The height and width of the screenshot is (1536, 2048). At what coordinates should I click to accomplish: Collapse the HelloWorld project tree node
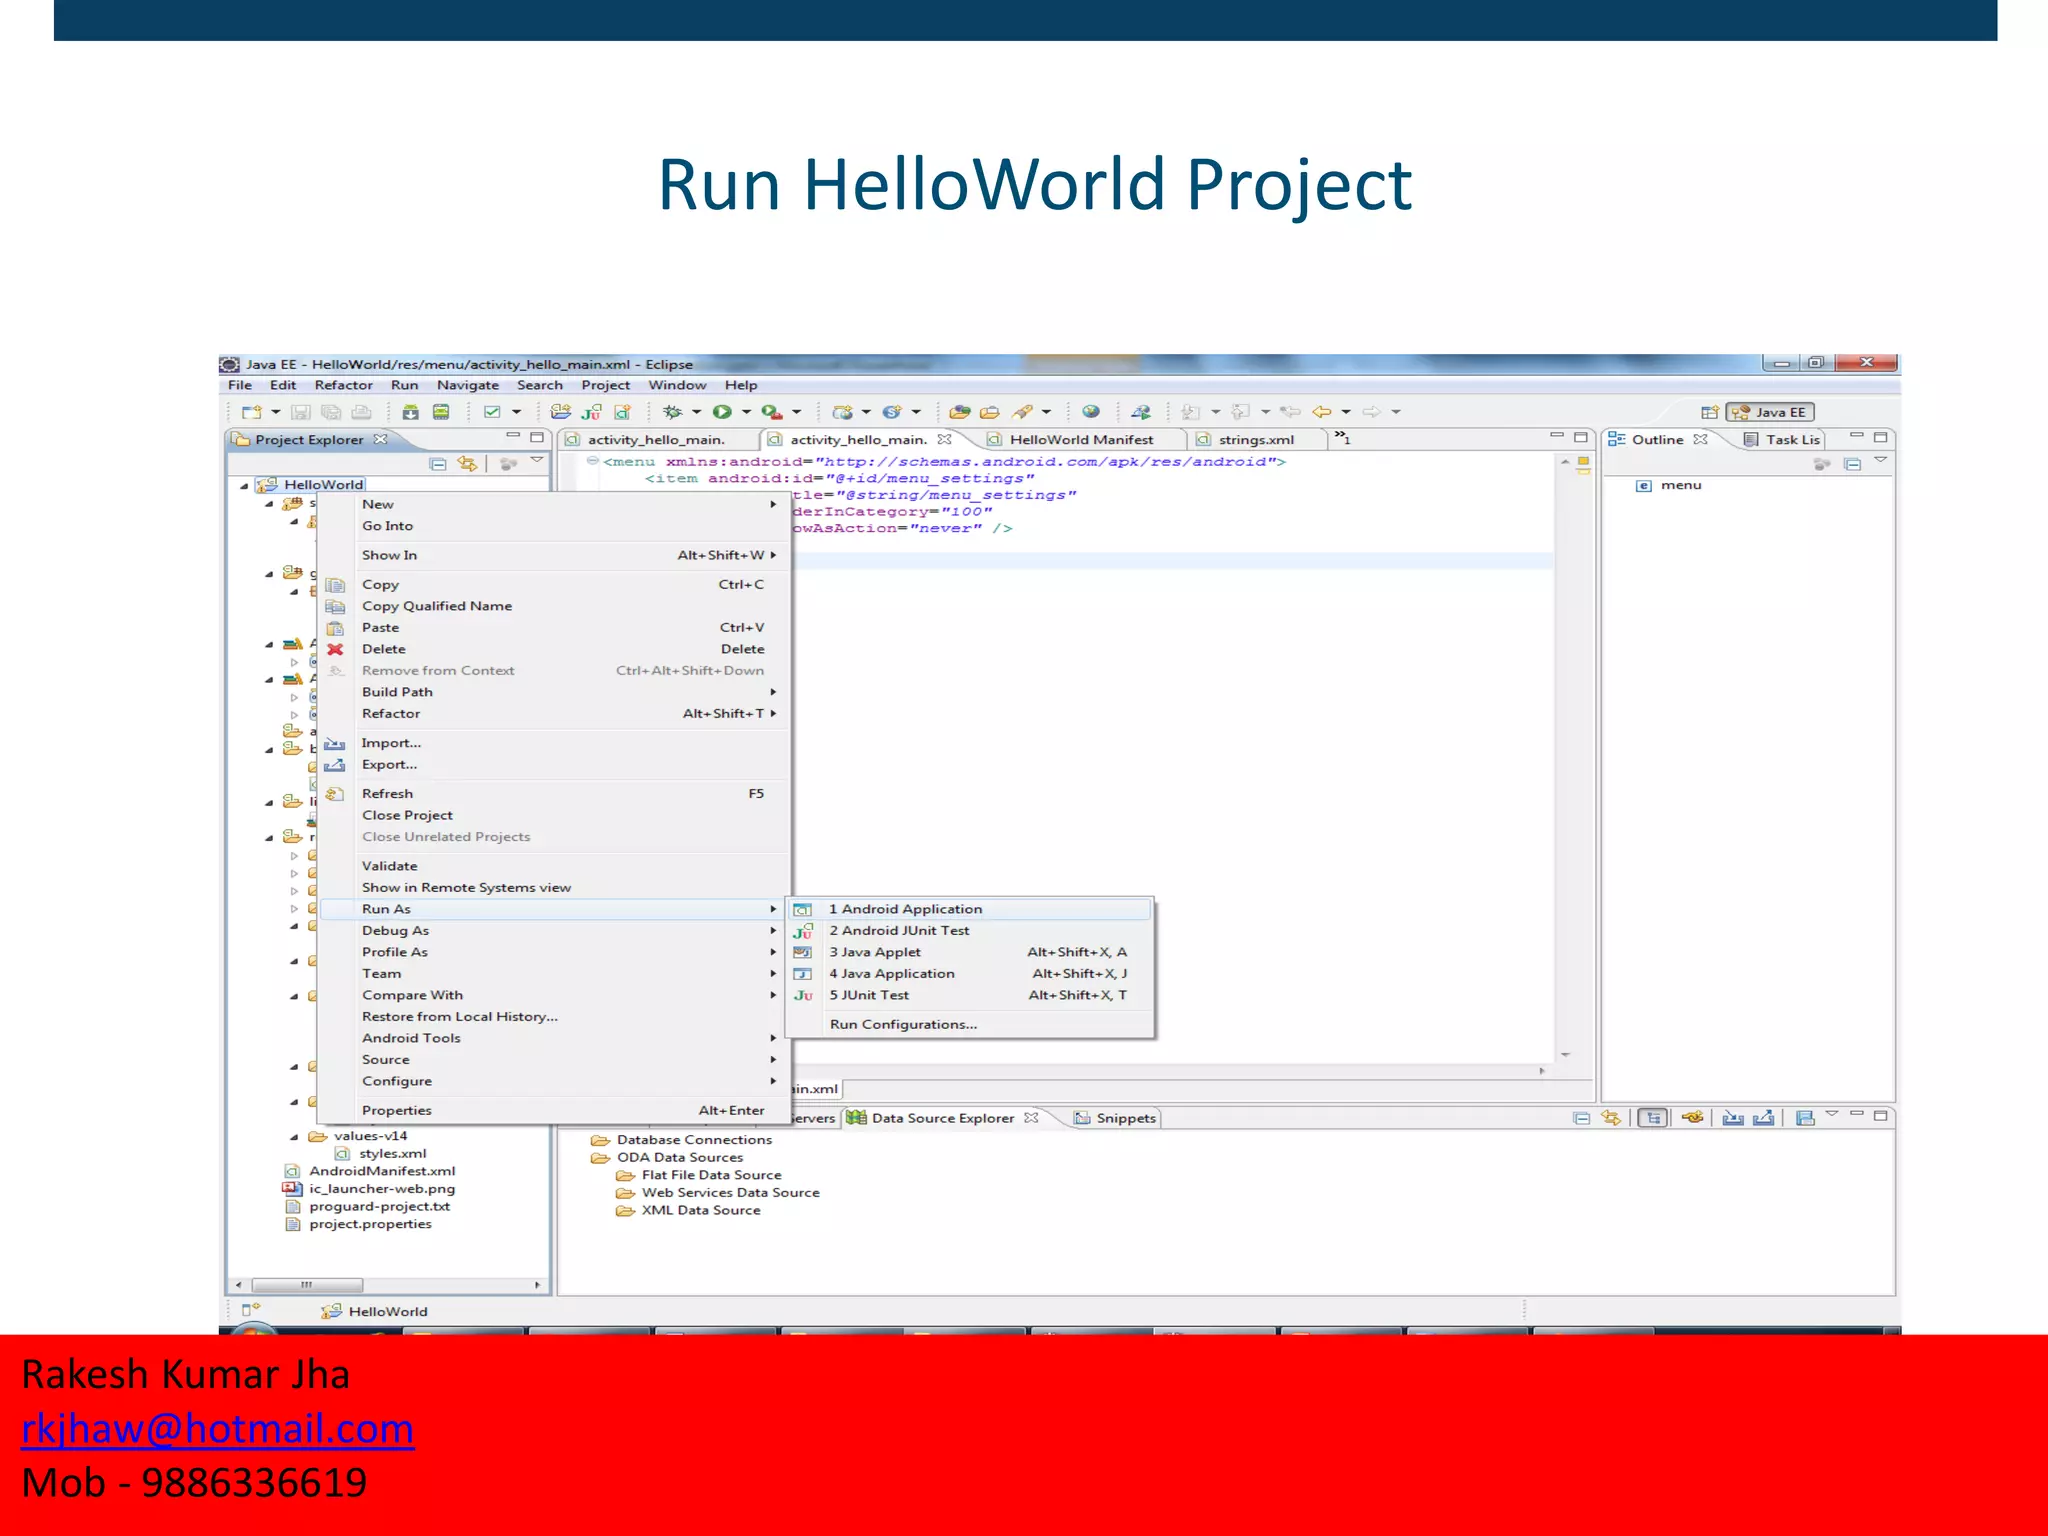[x=244, y=485]
